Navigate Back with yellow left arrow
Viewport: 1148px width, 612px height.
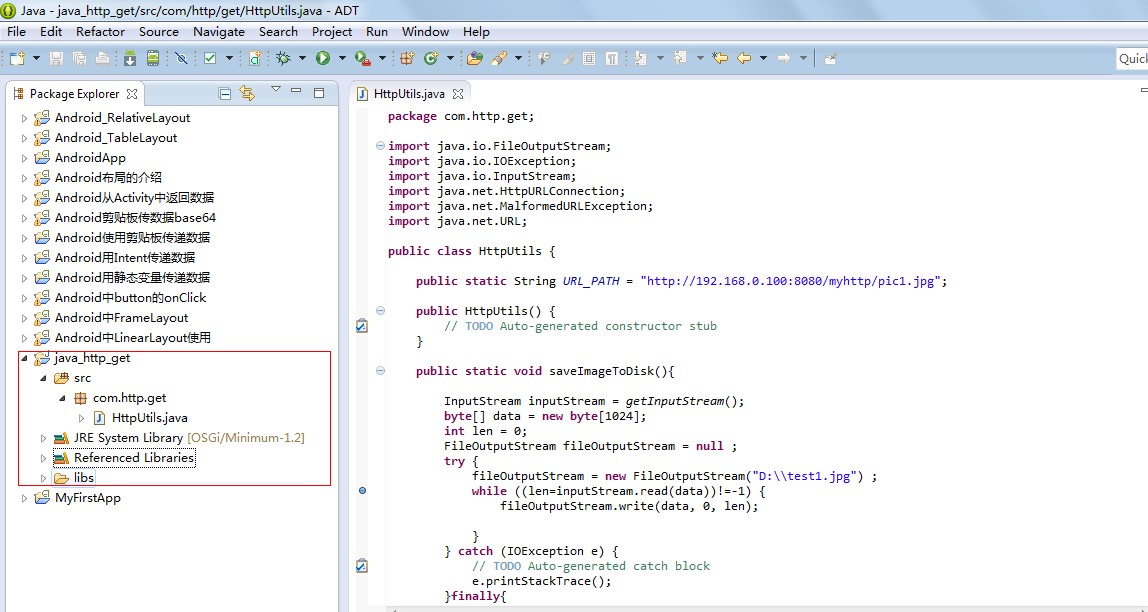point(744,59)
